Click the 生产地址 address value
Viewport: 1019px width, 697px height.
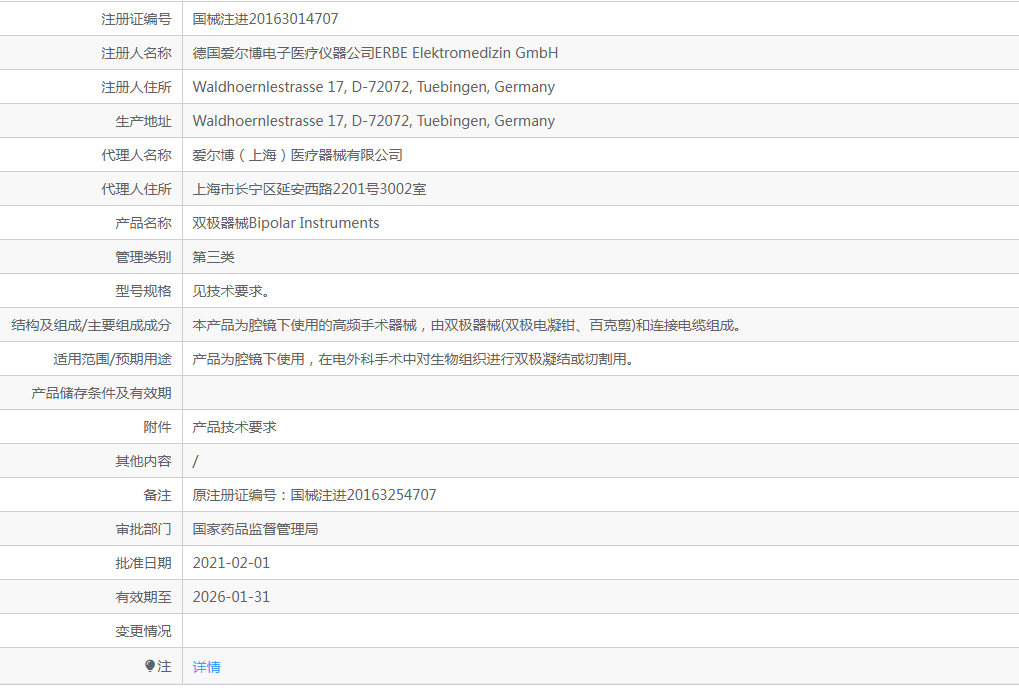click(x=374, y=121)
